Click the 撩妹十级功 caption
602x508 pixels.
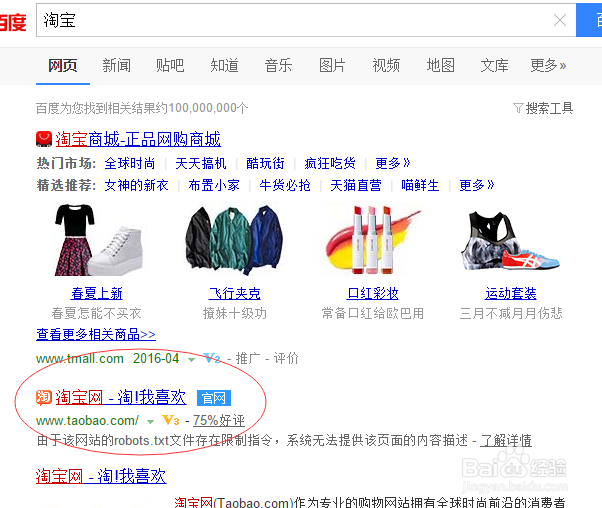click(235, 313)
